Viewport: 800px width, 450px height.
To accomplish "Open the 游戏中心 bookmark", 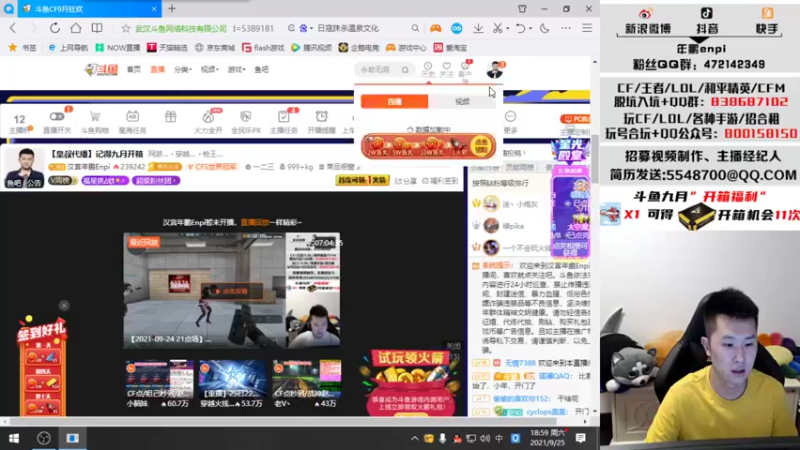I will point(406,47).
